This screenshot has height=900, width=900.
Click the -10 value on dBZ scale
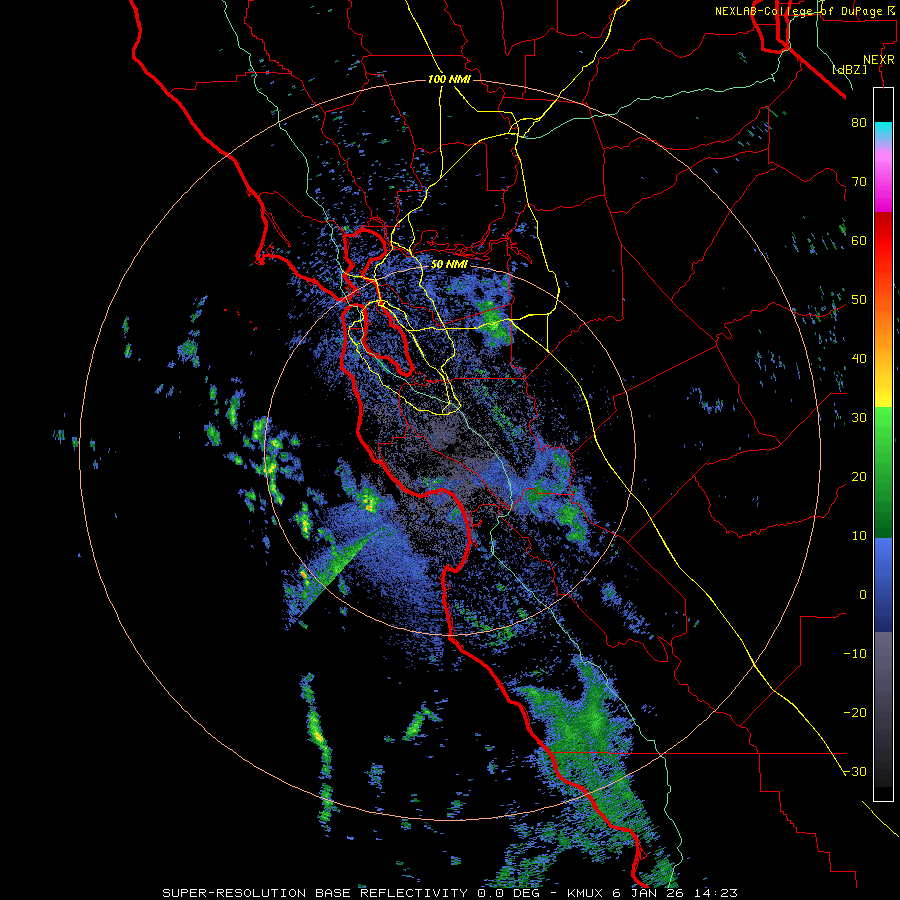tap(855, 654)
